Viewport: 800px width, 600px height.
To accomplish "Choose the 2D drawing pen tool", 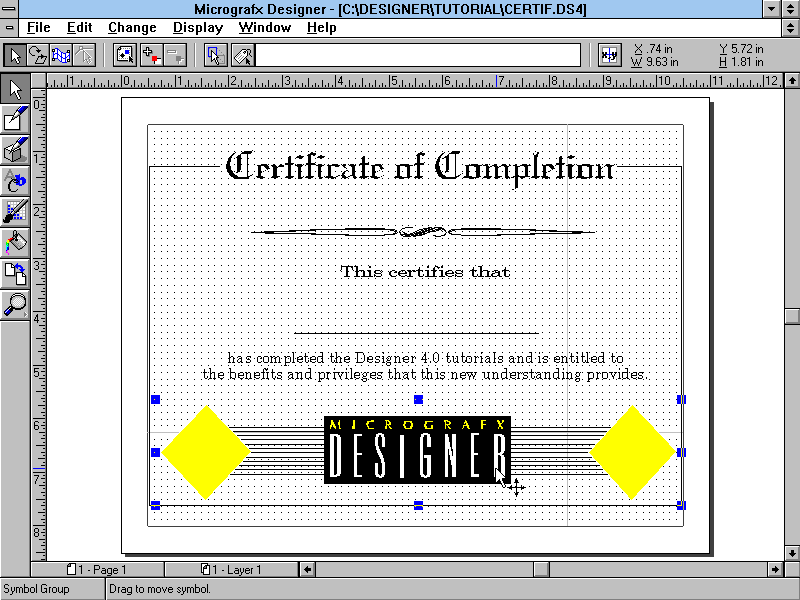I will [x=15, y=119].
